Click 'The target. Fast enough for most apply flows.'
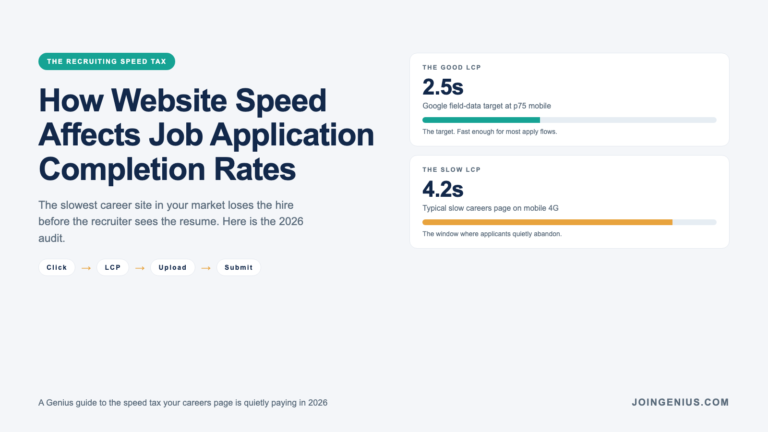 (489, 132)
